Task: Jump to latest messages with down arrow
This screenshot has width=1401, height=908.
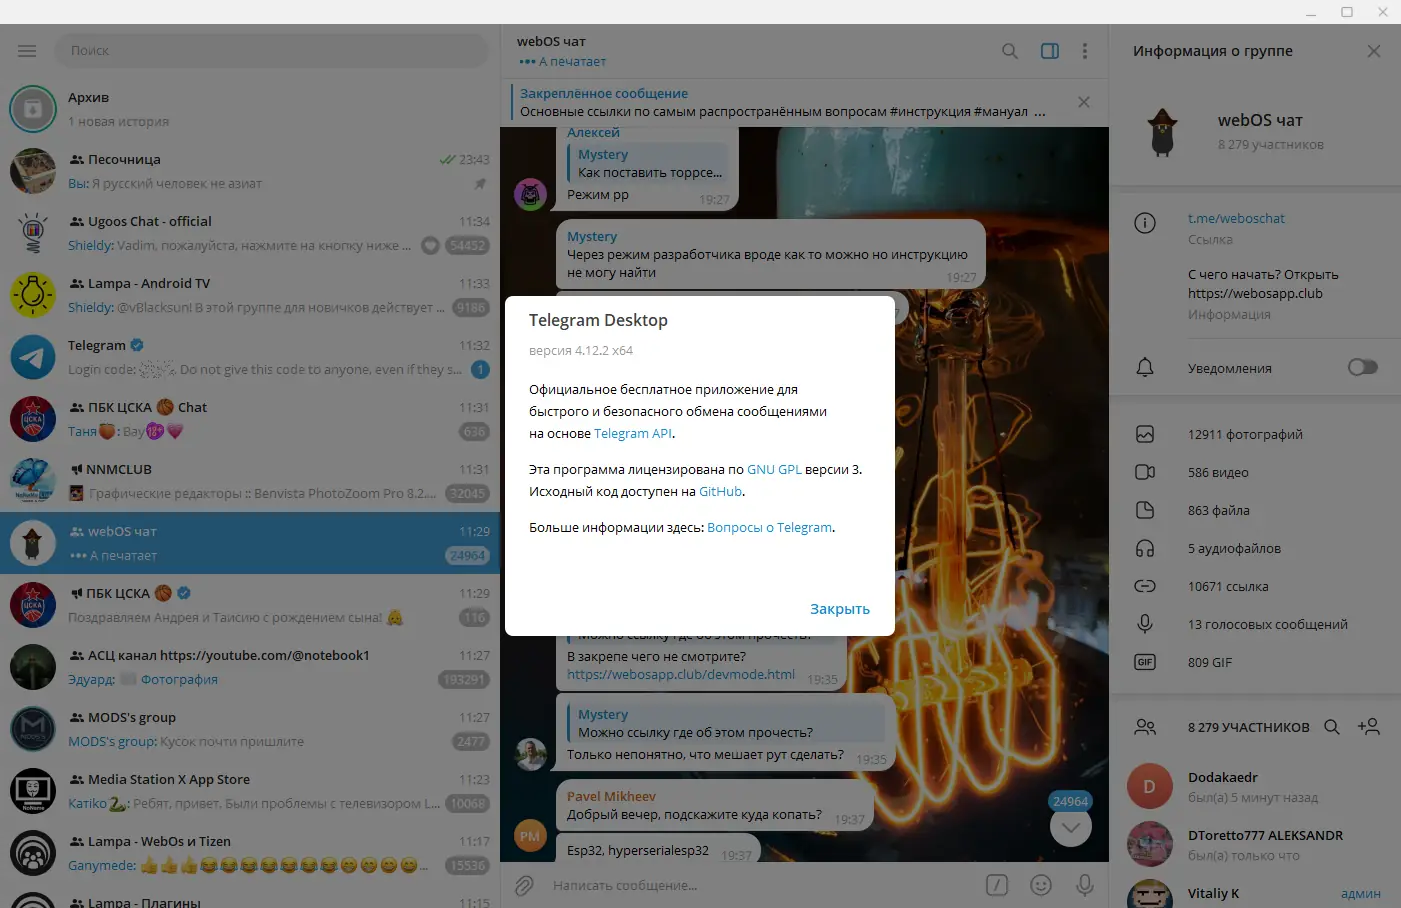Action: 1071,827
